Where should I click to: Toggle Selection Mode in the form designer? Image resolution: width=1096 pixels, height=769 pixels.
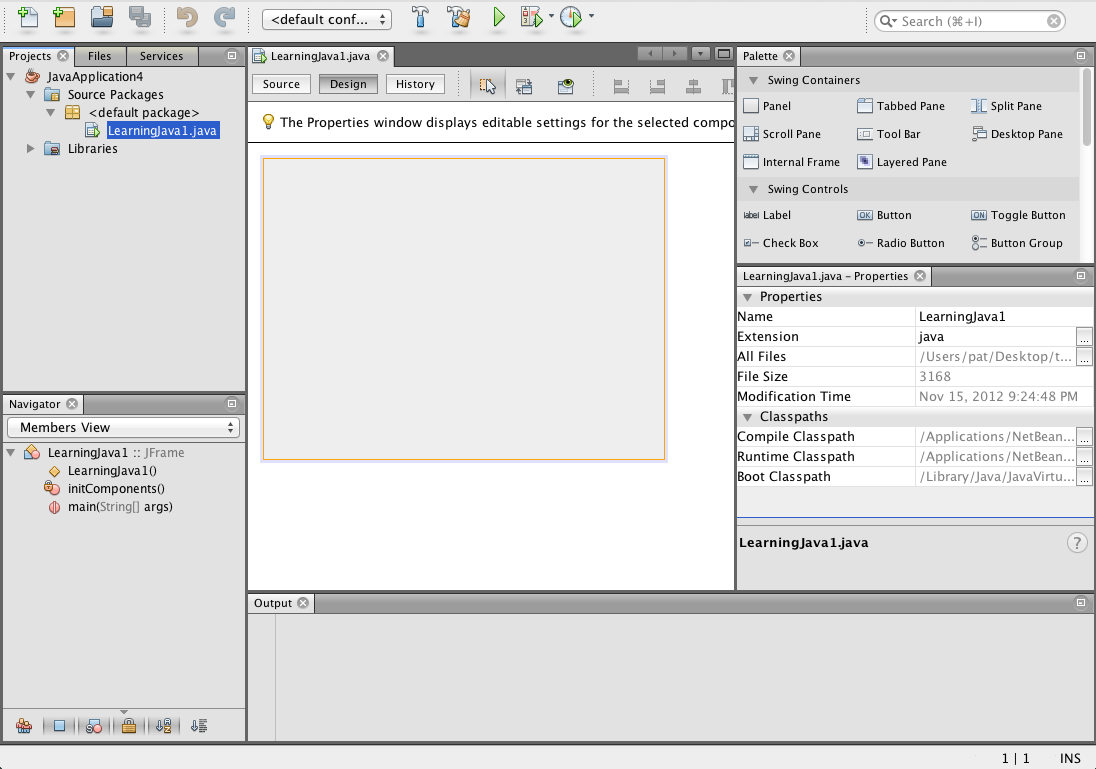coord(488,86)
